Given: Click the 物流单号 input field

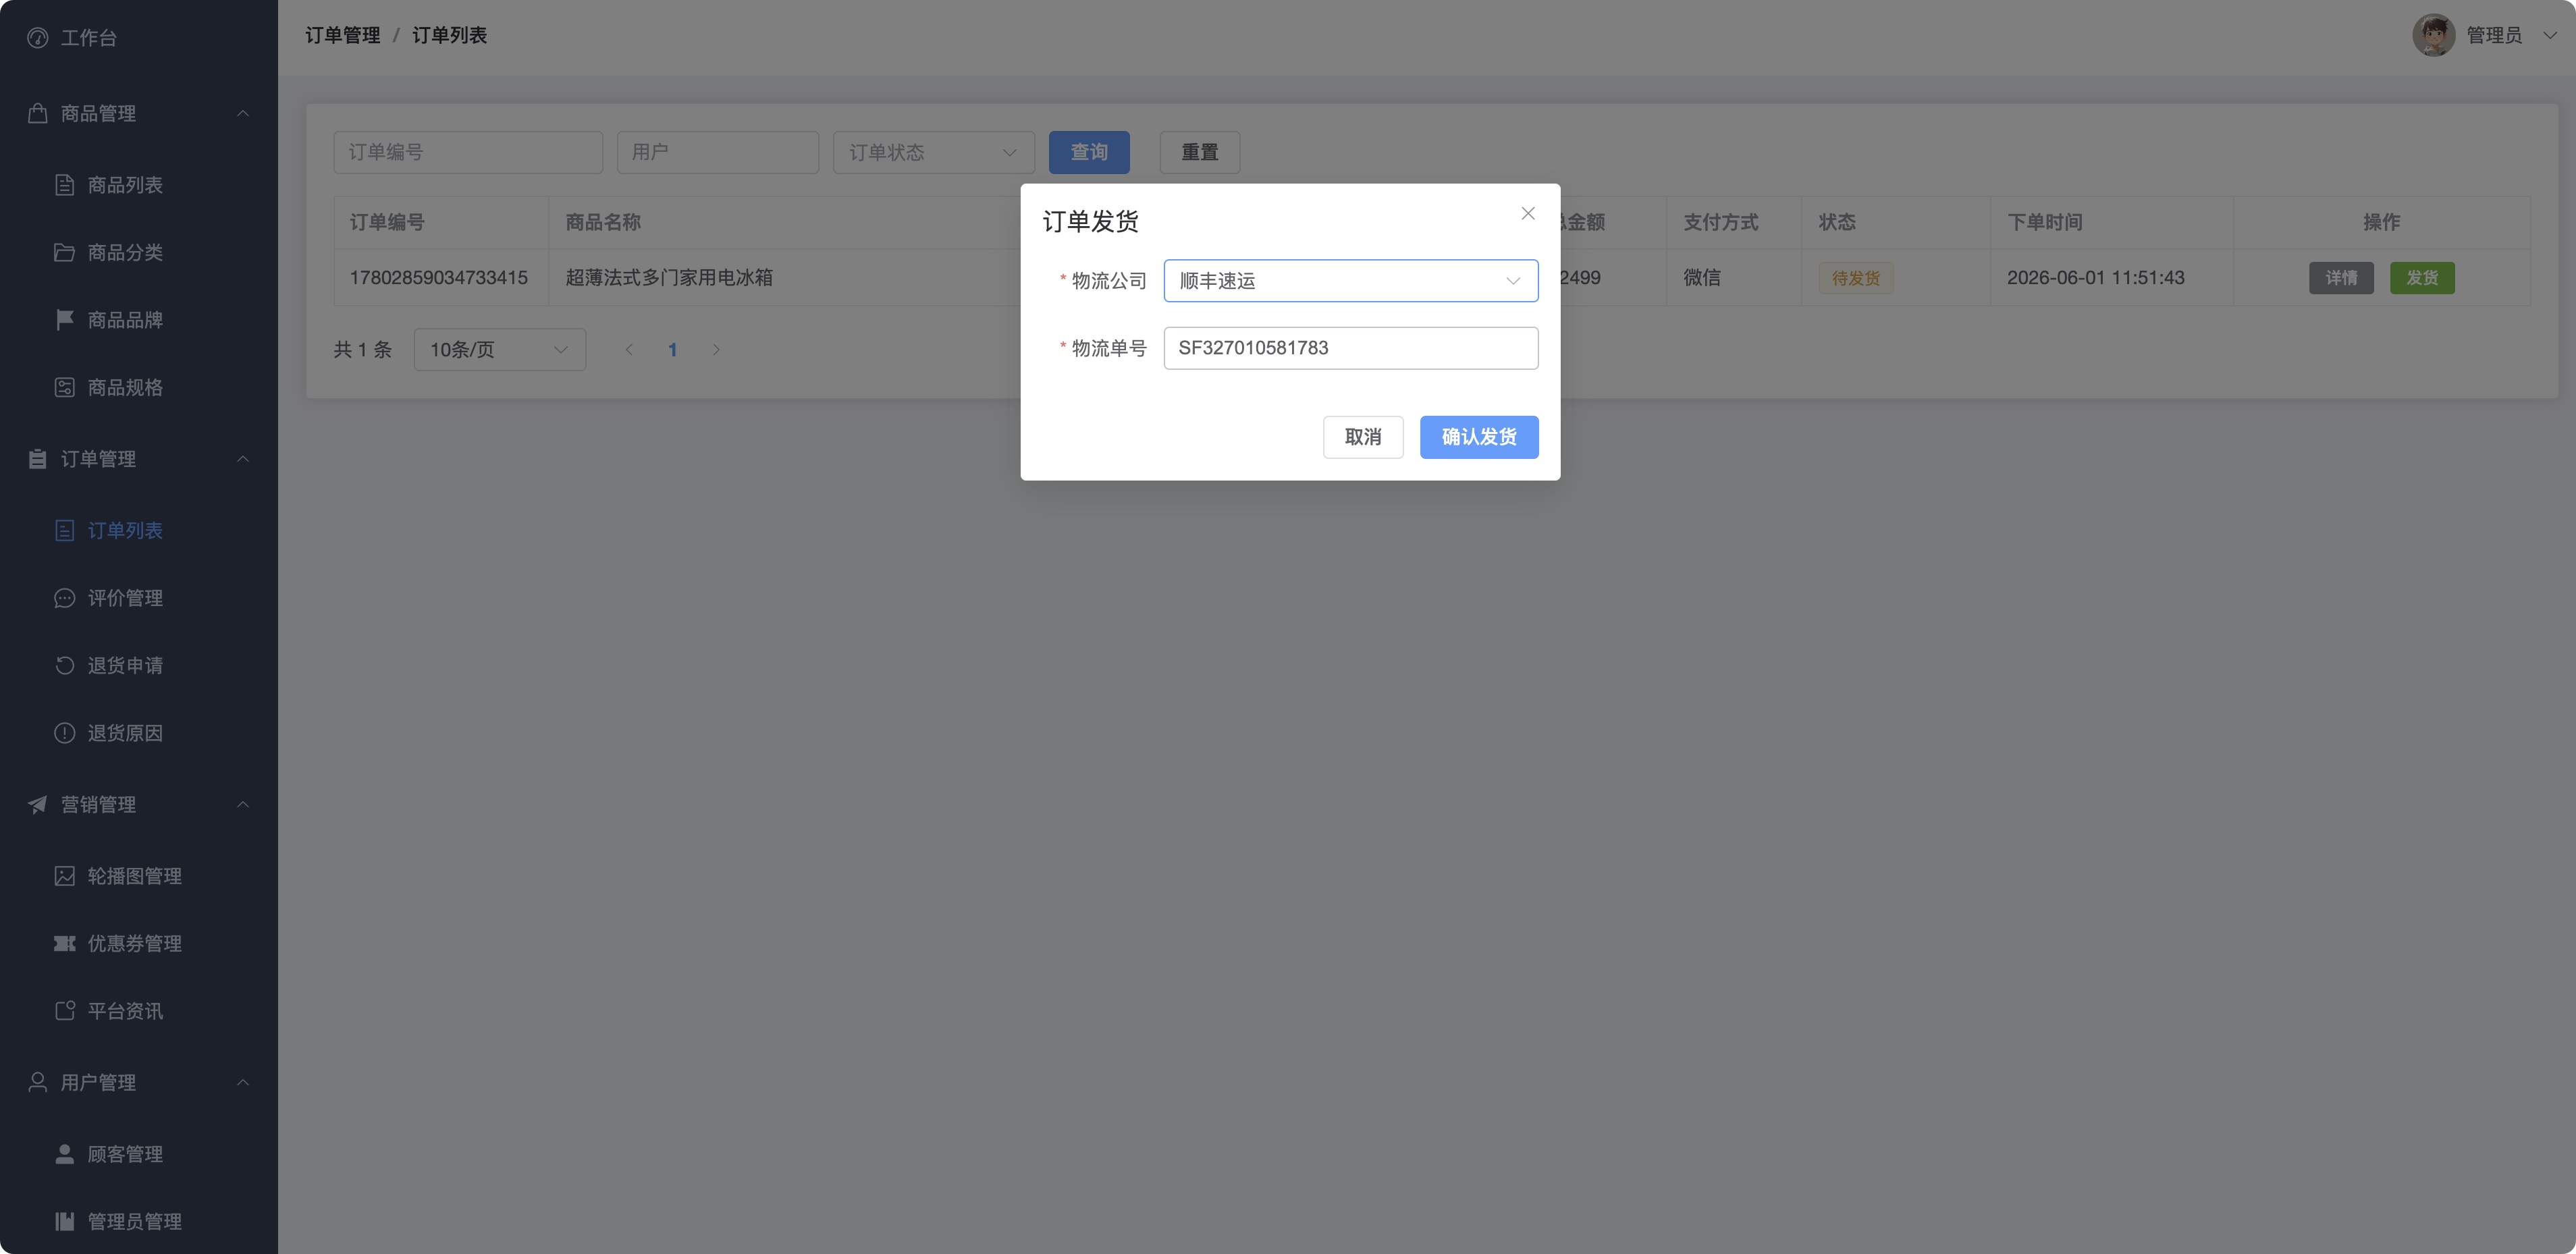Looking at the screenshot, I should 1350,348.
